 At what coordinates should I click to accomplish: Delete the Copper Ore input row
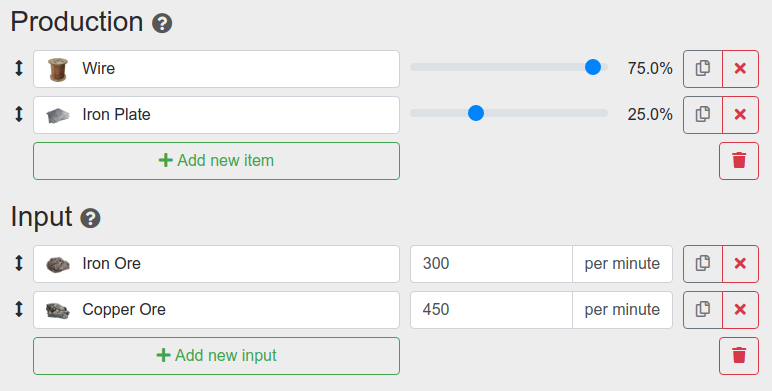(740, 310)
